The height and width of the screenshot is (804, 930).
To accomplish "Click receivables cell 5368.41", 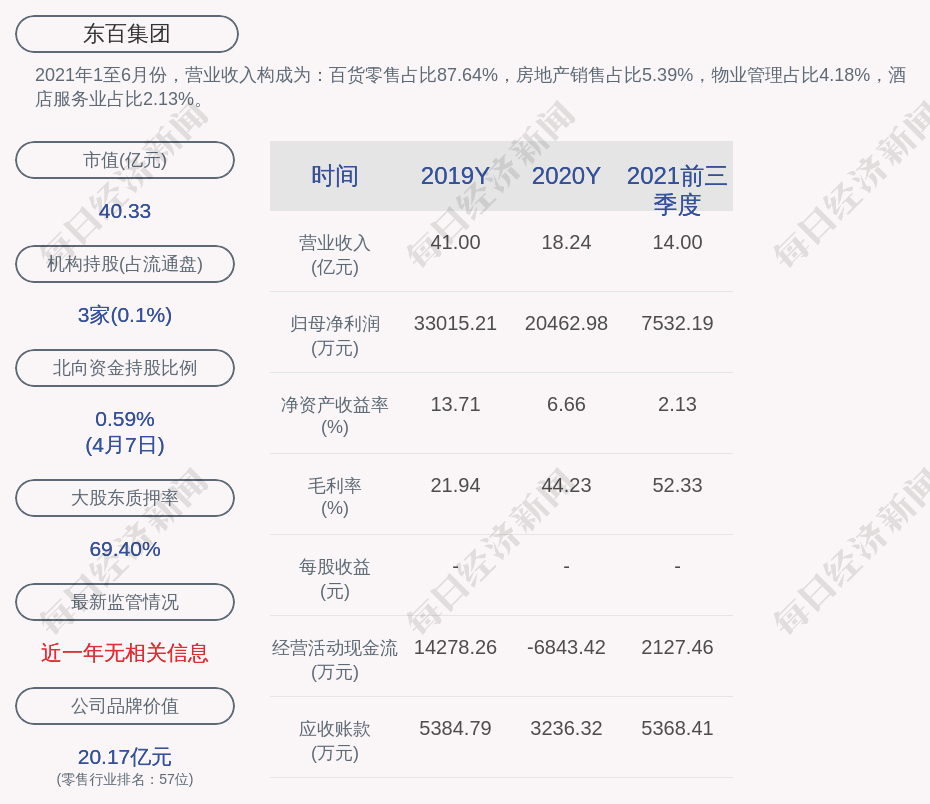I will point(677,729).
